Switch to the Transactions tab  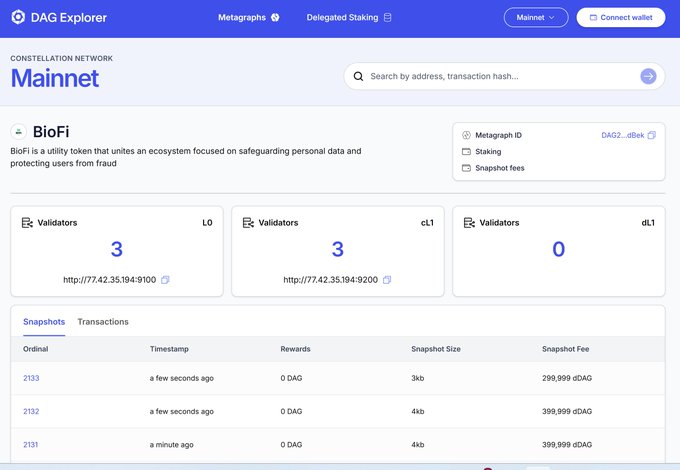(x=103, y=322)
